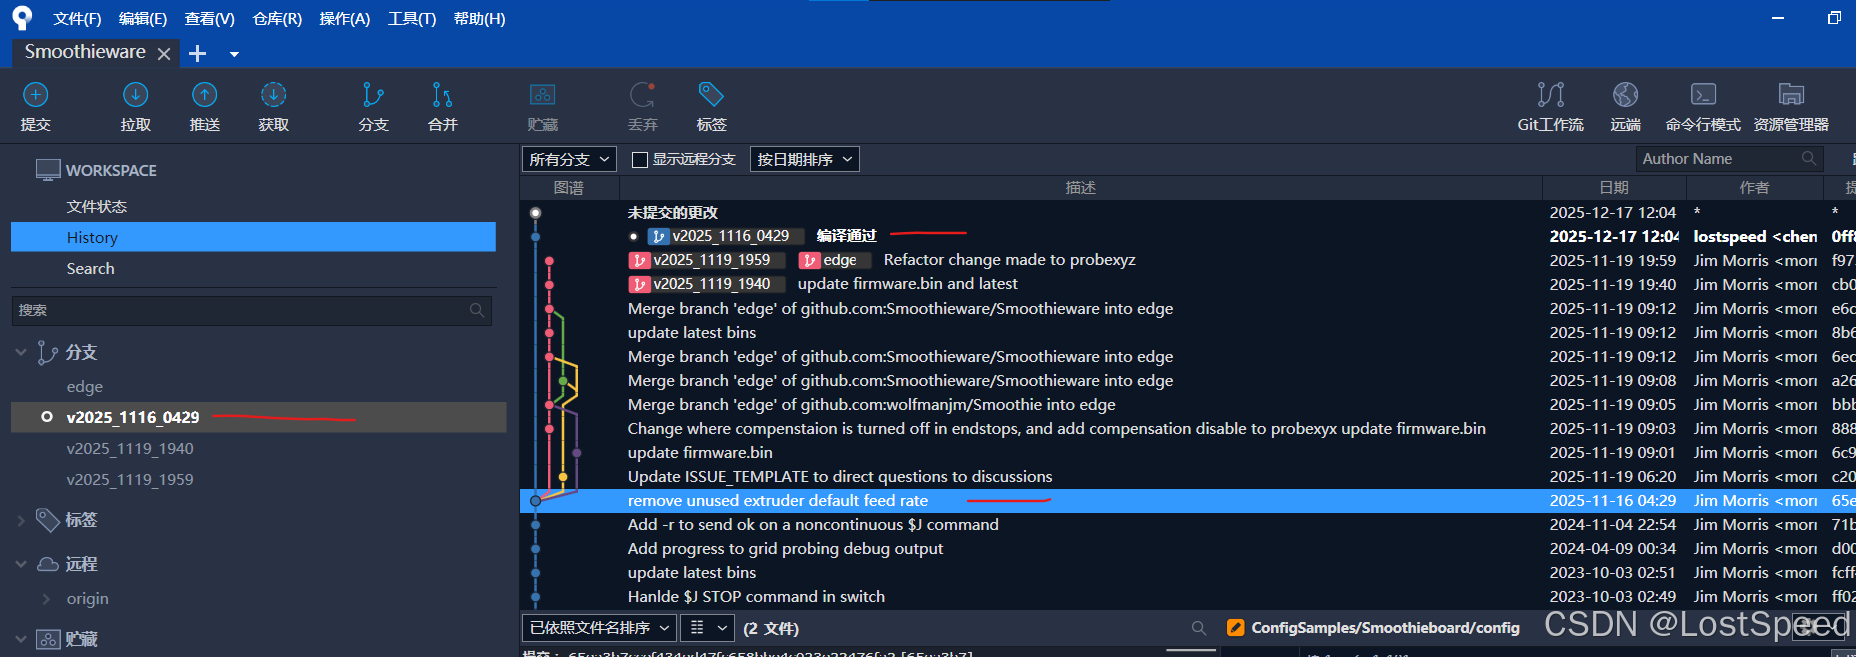The image size is (1856, 657).
Task: Click the sidebar 搜索 magnifier icon
Action: tap(477, 310)
